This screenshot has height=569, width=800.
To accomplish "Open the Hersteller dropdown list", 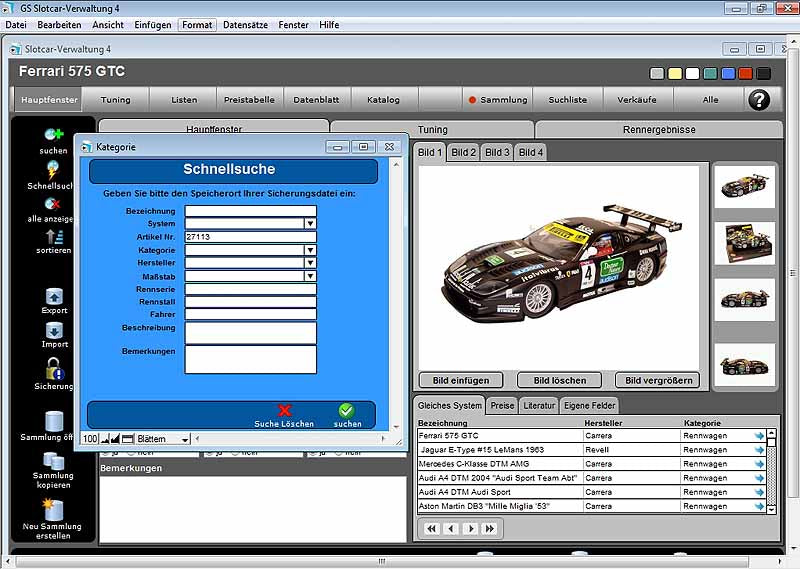I will tap(310, 263).
